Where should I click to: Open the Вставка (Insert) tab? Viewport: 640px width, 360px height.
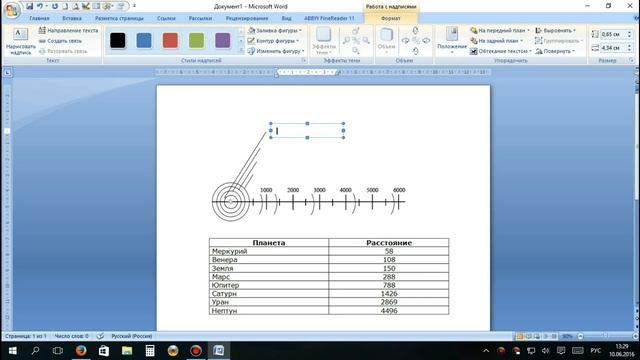click(x=72, y=18)
